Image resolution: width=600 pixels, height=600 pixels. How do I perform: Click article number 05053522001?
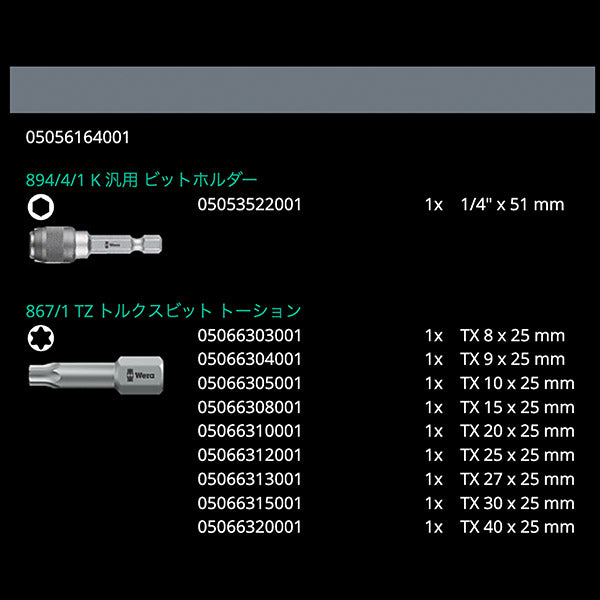[249, 205]
